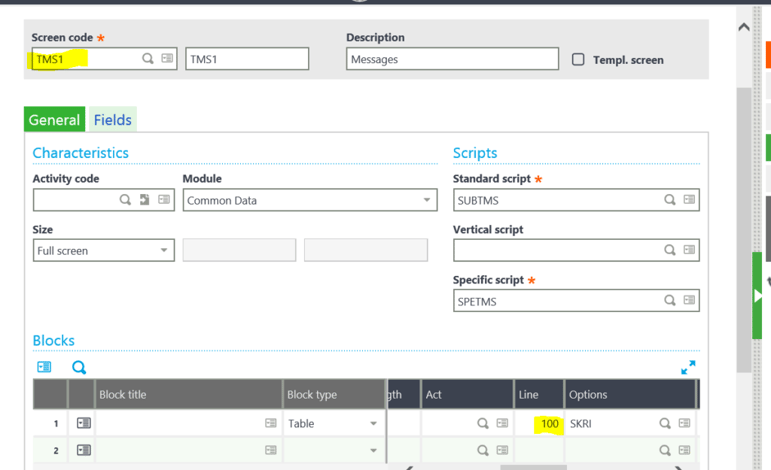
Task: Click the Description field containing Messages
Action: (452, 60)
